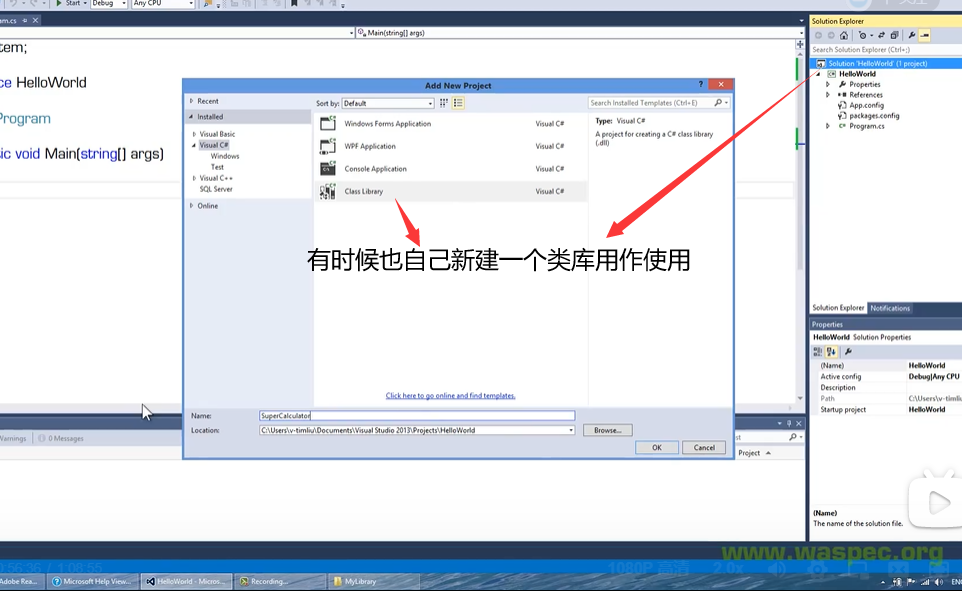Open the Location path dropdown arrow
Viewport: 962px width, 597px height.
571,431
